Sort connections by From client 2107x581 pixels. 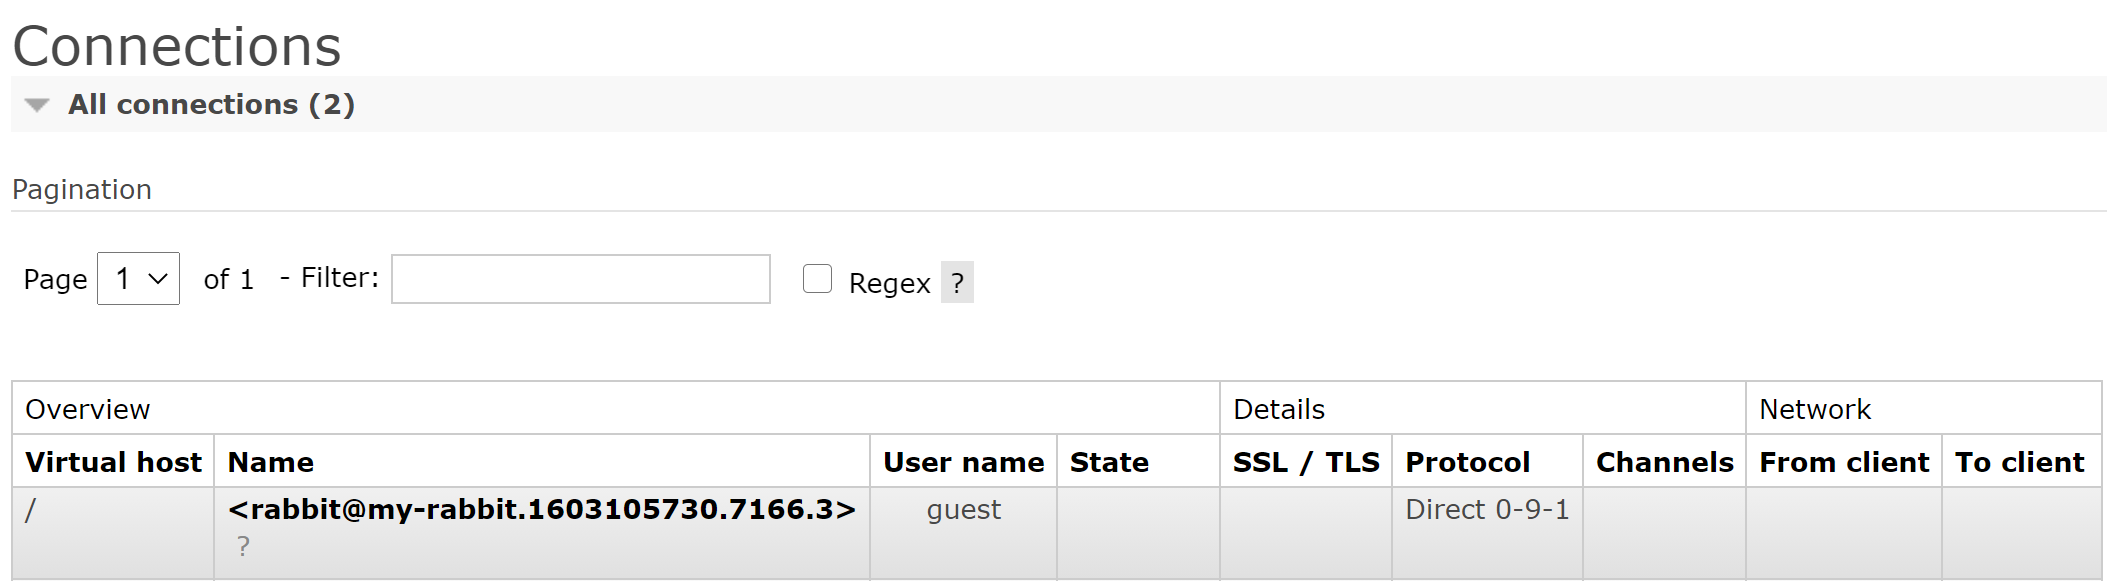point(1843,462)
